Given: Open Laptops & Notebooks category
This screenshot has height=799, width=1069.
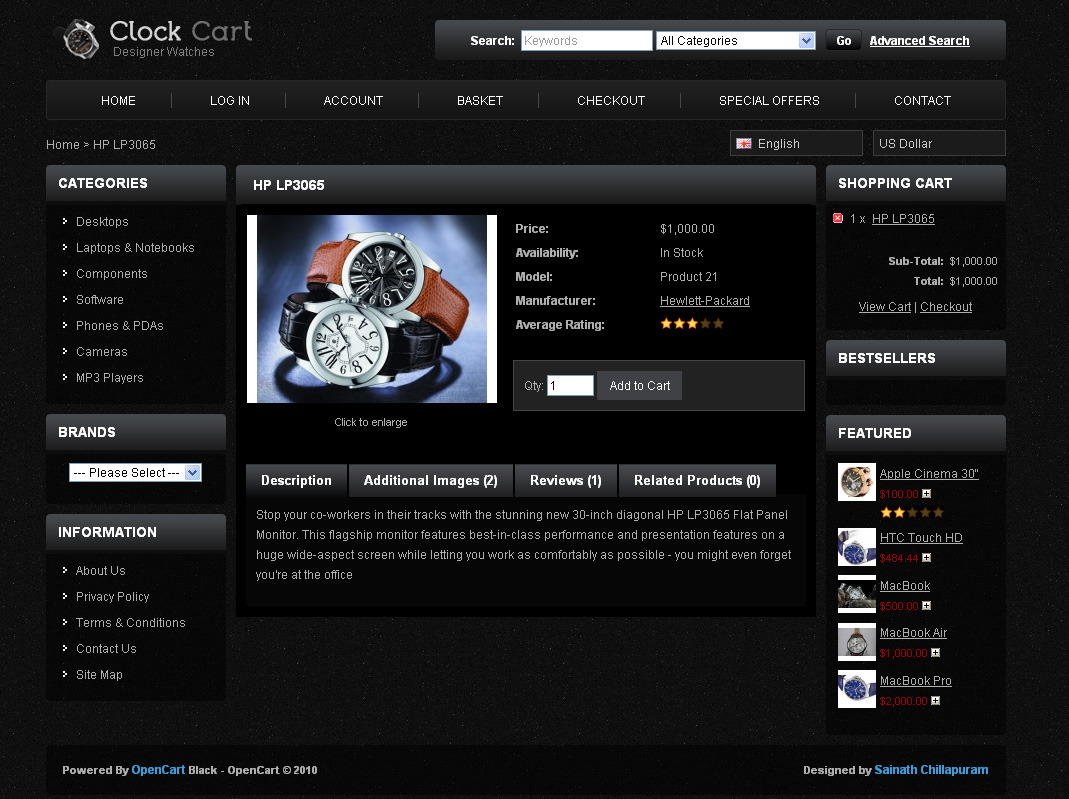Looking at the screenshot, I should point(135,247).
